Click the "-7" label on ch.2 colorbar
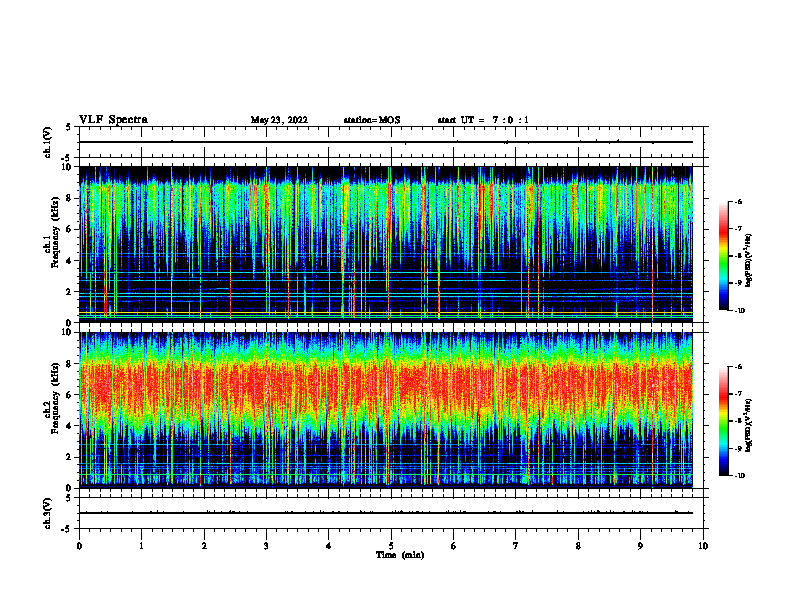Screen dimensions: 792x612 [x=737, y=394]
